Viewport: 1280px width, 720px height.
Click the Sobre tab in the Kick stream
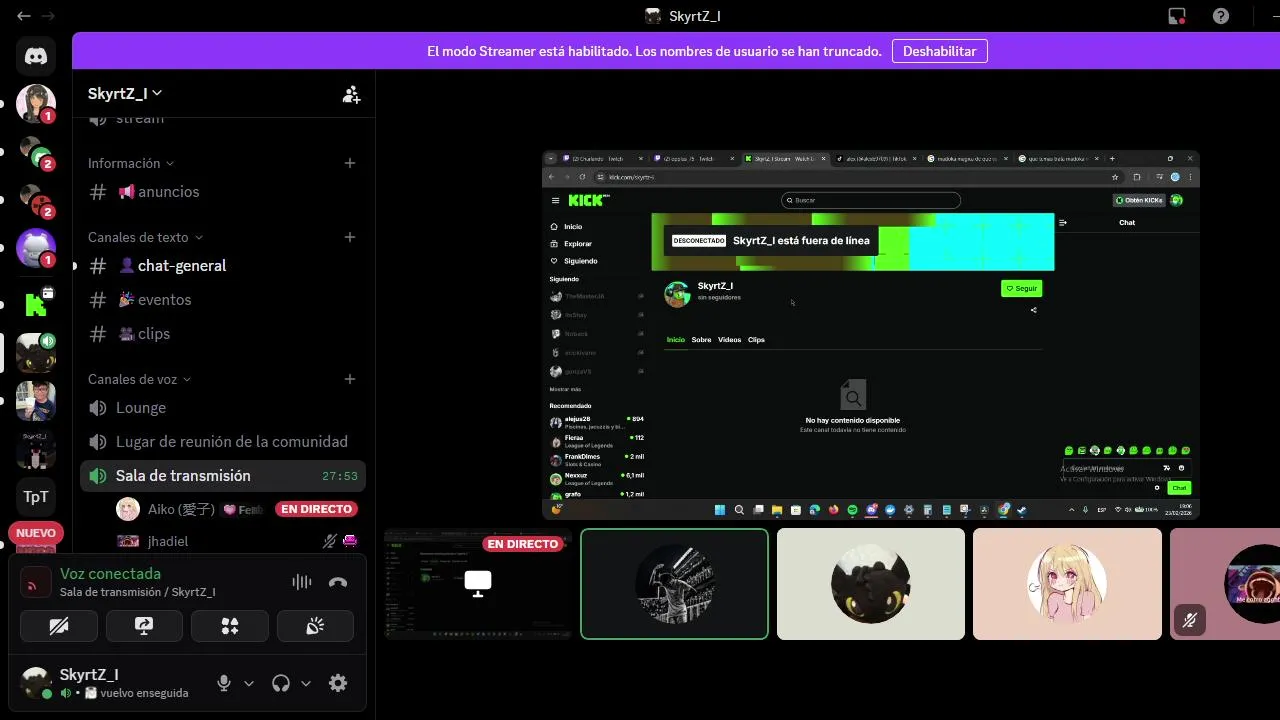coord(701,340)
